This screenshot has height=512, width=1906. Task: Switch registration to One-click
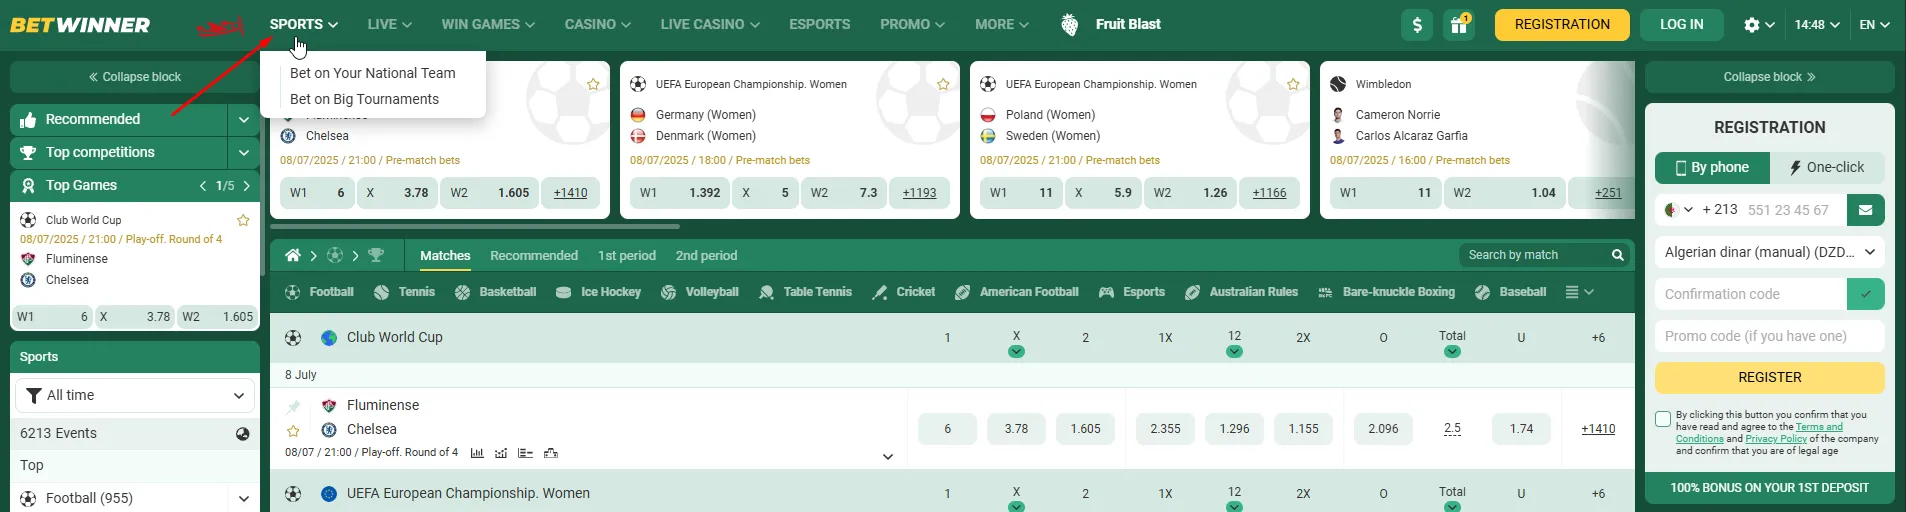[1827, 167]
